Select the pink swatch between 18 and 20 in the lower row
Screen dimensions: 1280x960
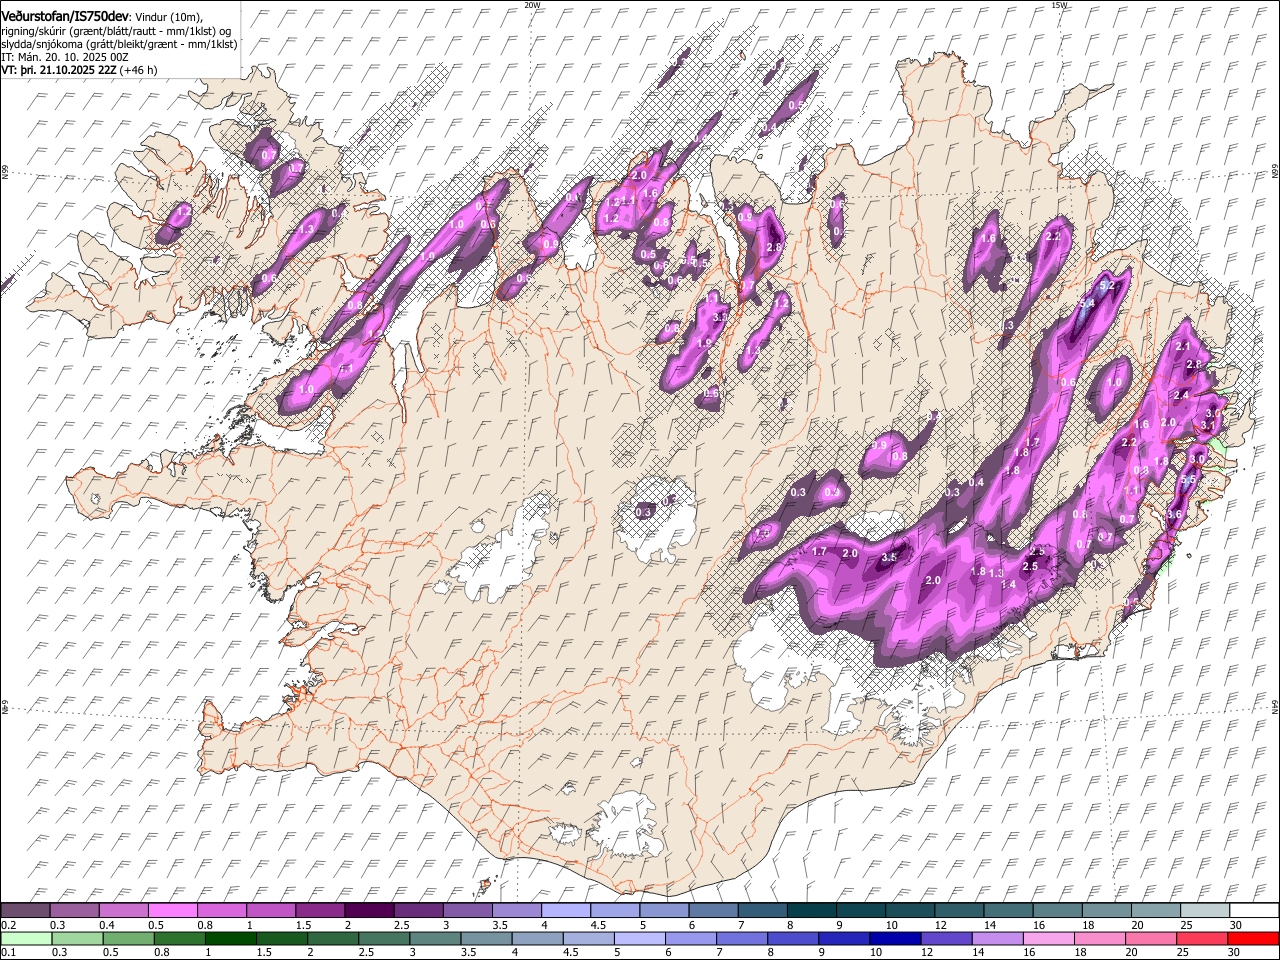pyautogui.click(x=1101, y=938)
